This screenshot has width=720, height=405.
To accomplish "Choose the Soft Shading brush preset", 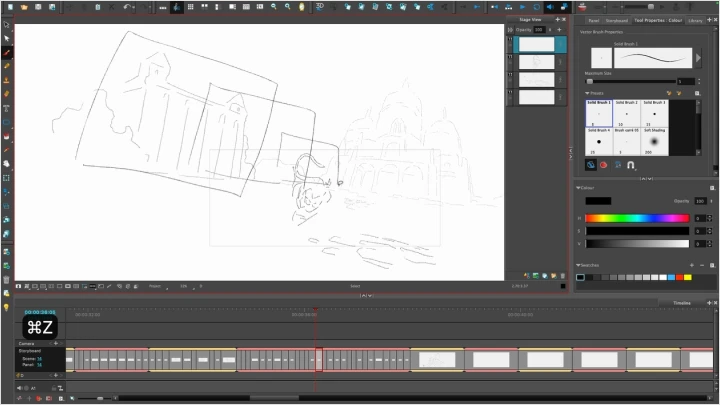I will point(655,140).
